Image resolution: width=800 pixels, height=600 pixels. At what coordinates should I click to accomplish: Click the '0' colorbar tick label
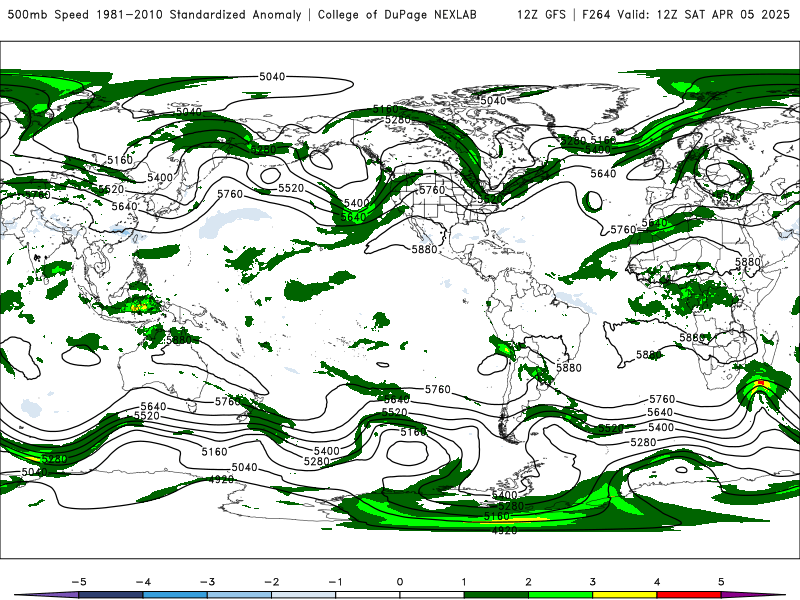pyautogui.click(x=400, y=582)
